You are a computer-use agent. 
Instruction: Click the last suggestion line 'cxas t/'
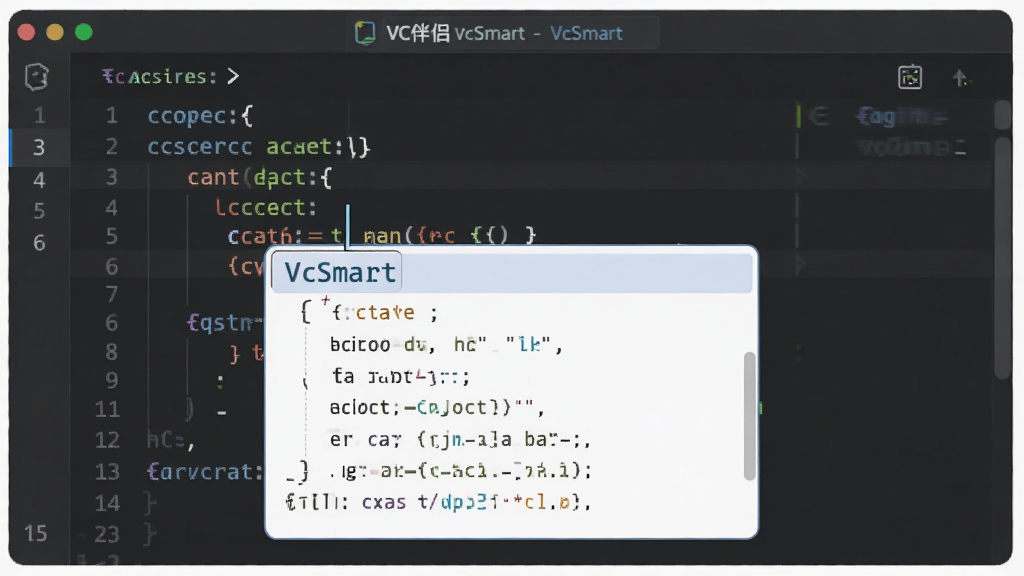(438, 502)
